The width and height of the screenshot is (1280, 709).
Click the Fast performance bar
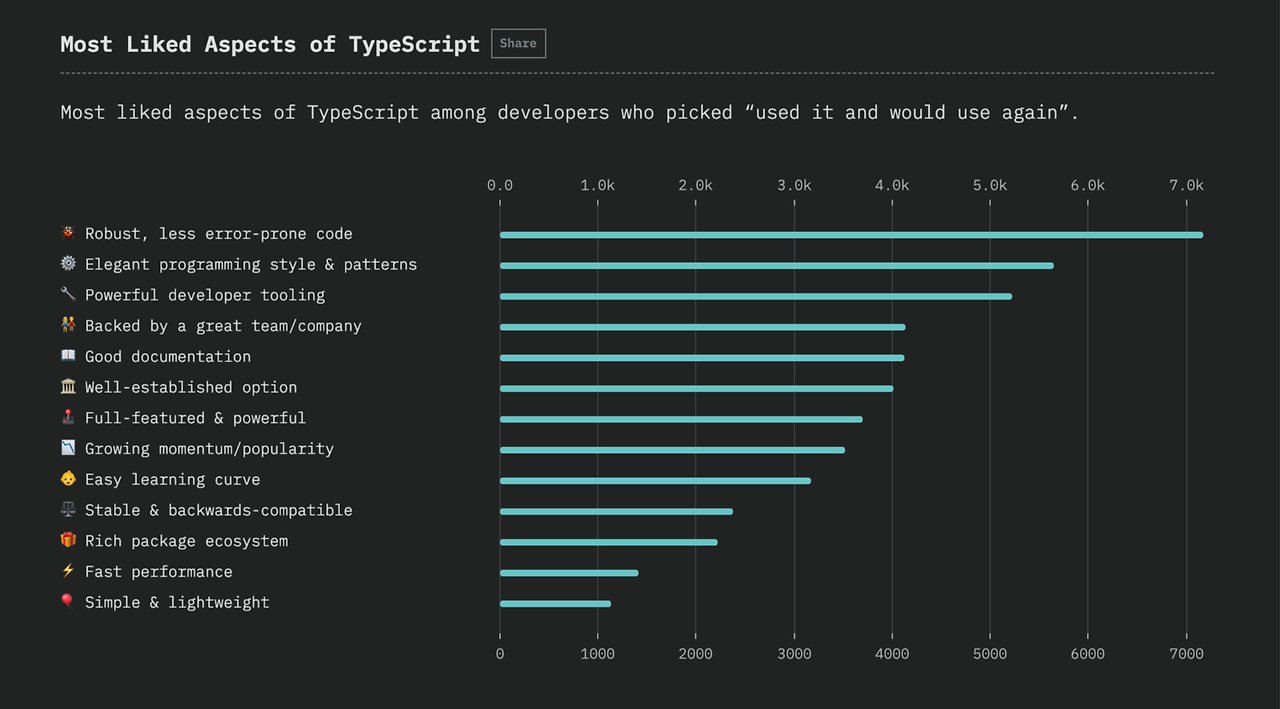pos(569,573)
